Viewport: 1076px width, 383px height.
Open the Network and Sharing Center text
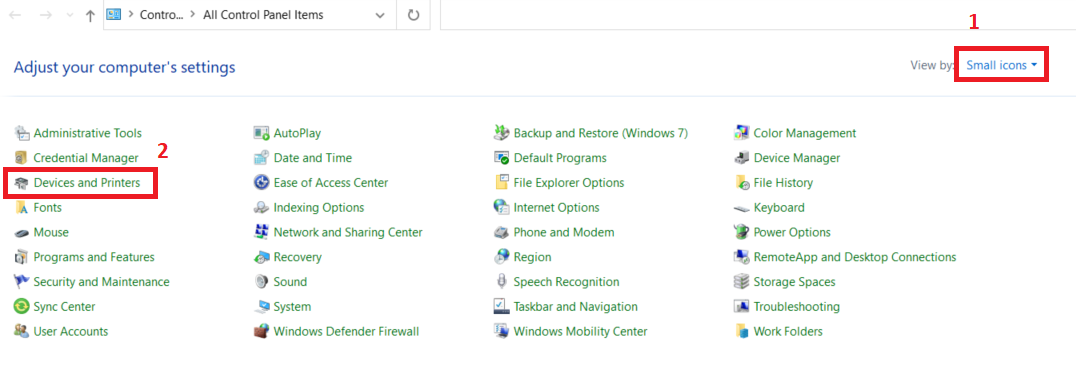[x=348, y=232]
